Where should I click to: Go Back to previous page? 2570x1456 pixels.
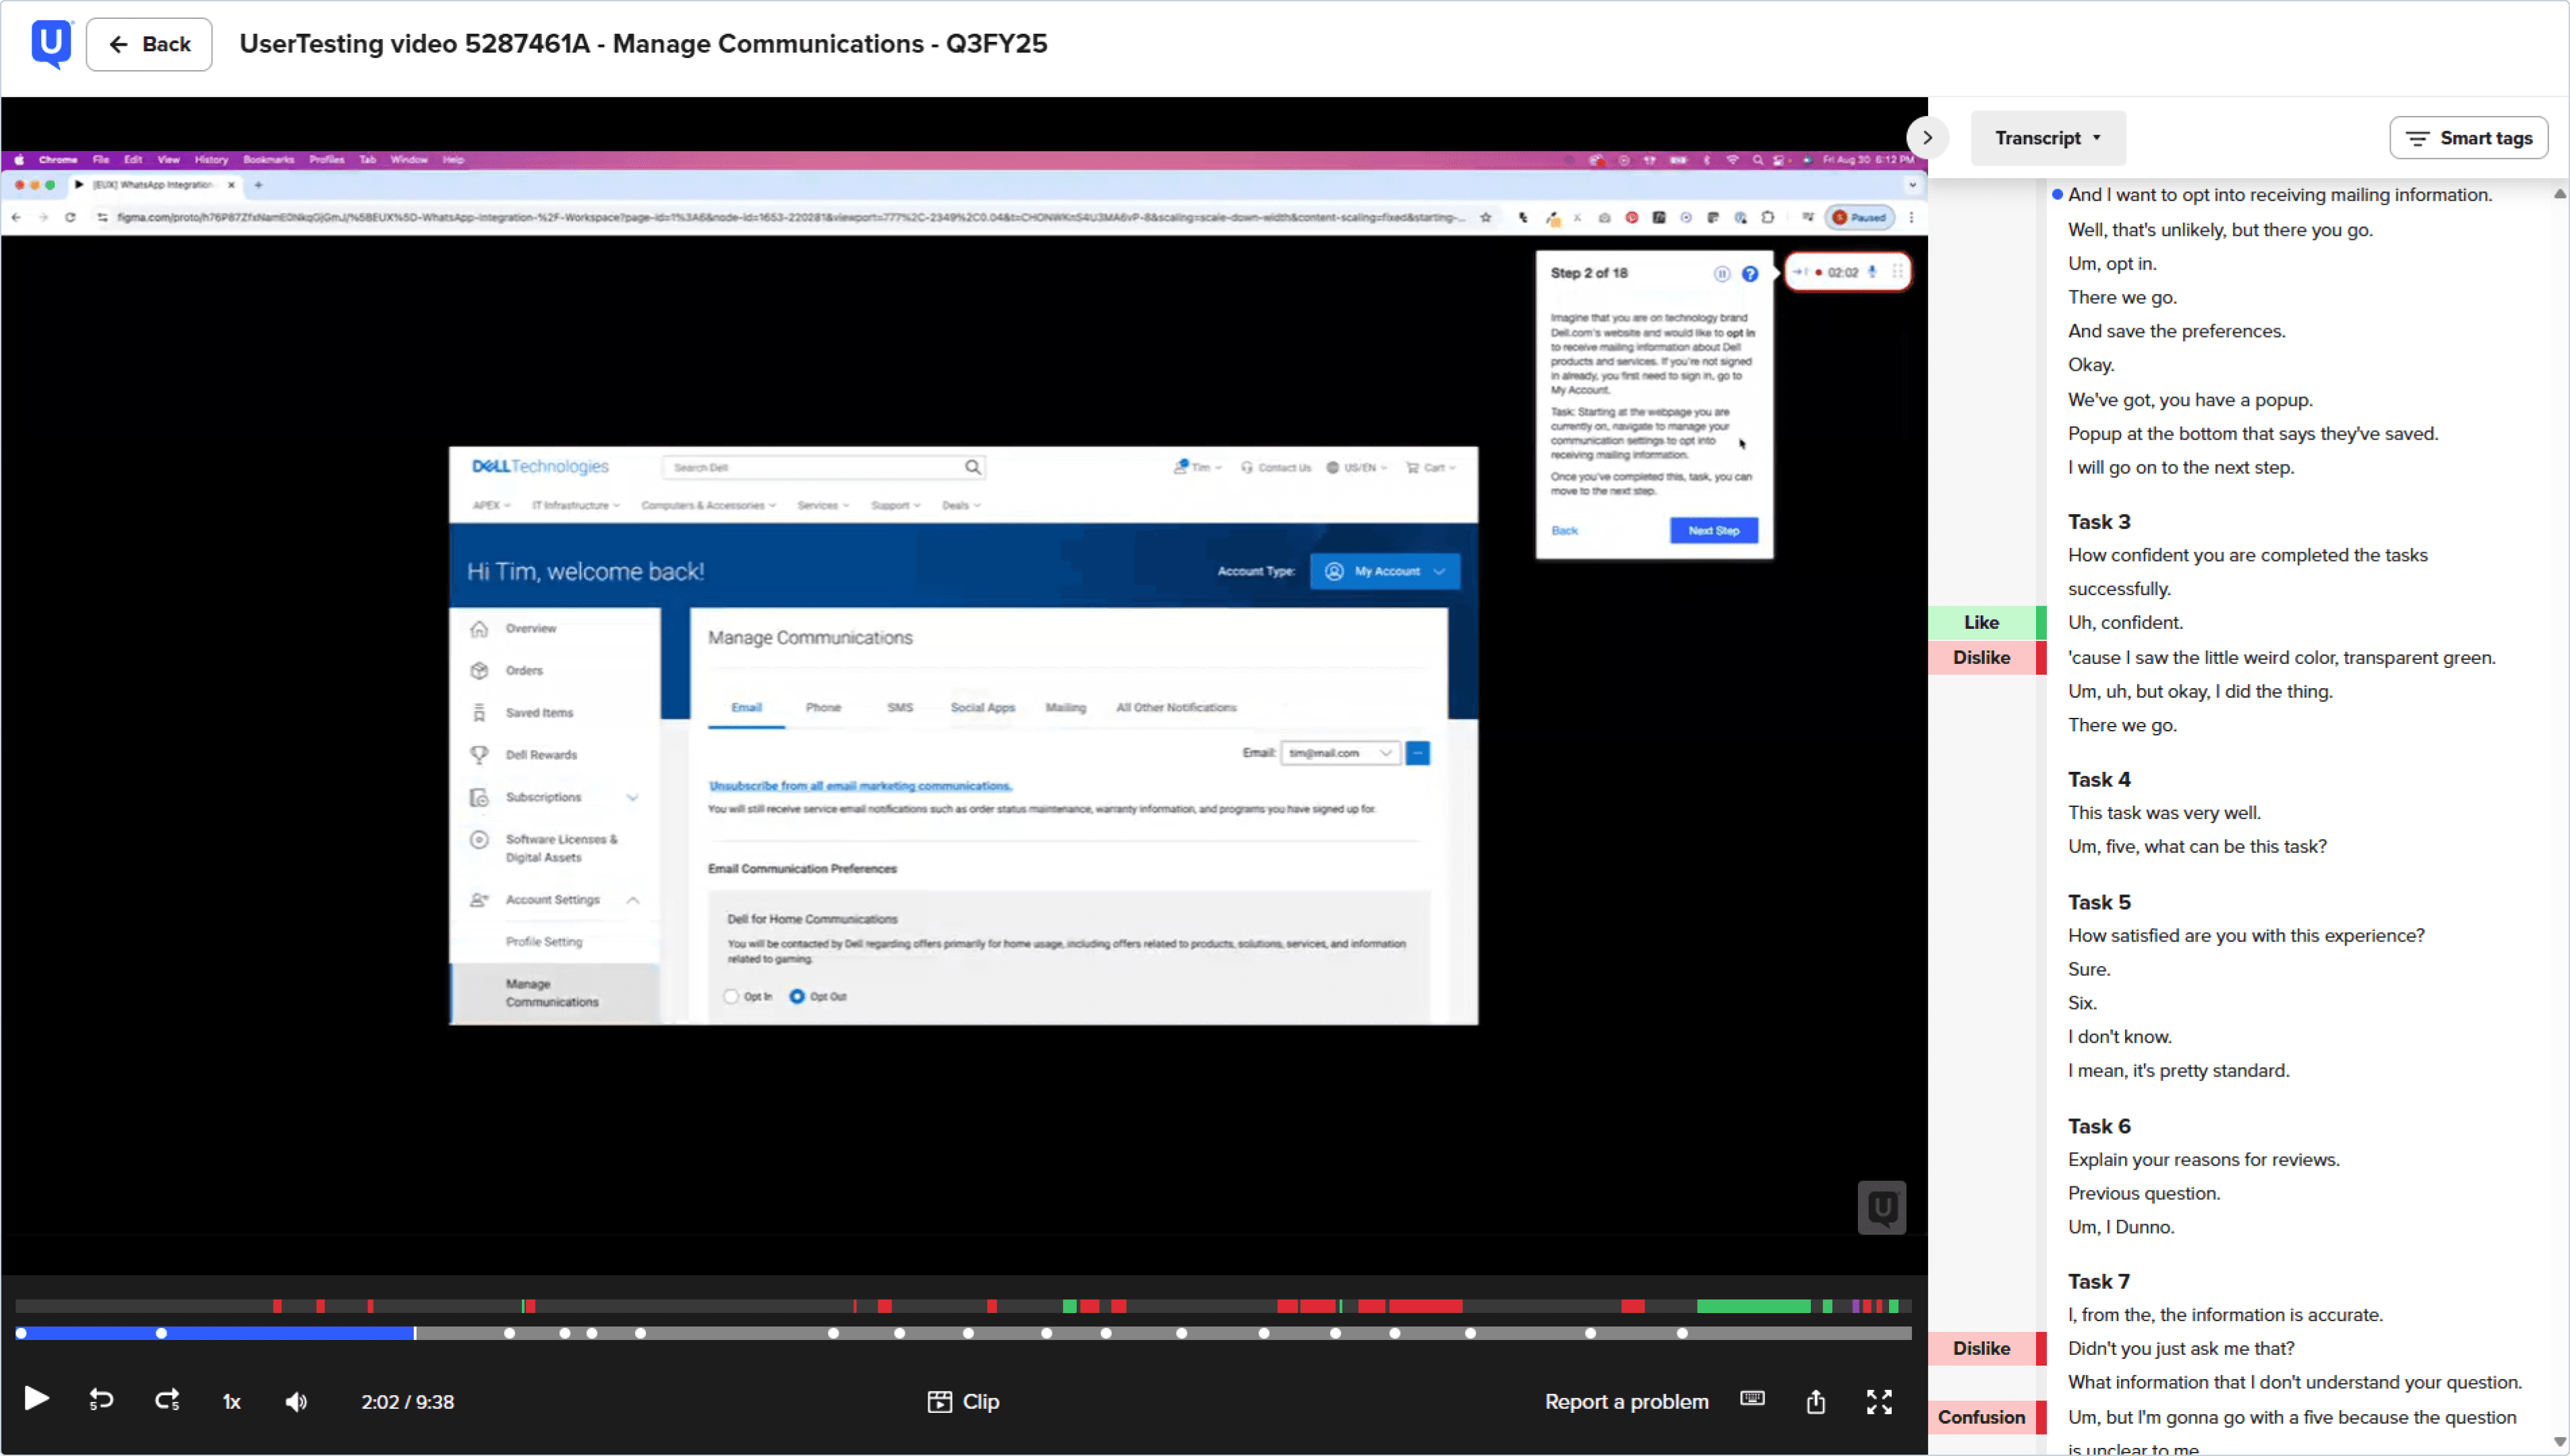pyautogui.click(x=149, y=44)
